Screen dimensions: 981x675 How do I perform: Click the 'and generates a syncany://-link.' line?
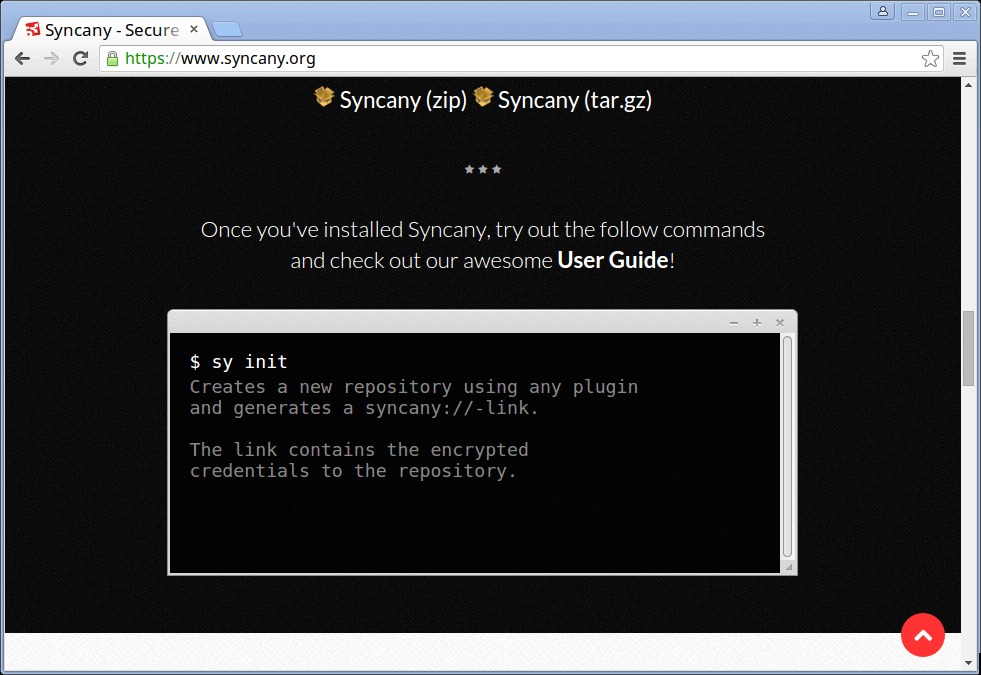click(x=364, y=408)
